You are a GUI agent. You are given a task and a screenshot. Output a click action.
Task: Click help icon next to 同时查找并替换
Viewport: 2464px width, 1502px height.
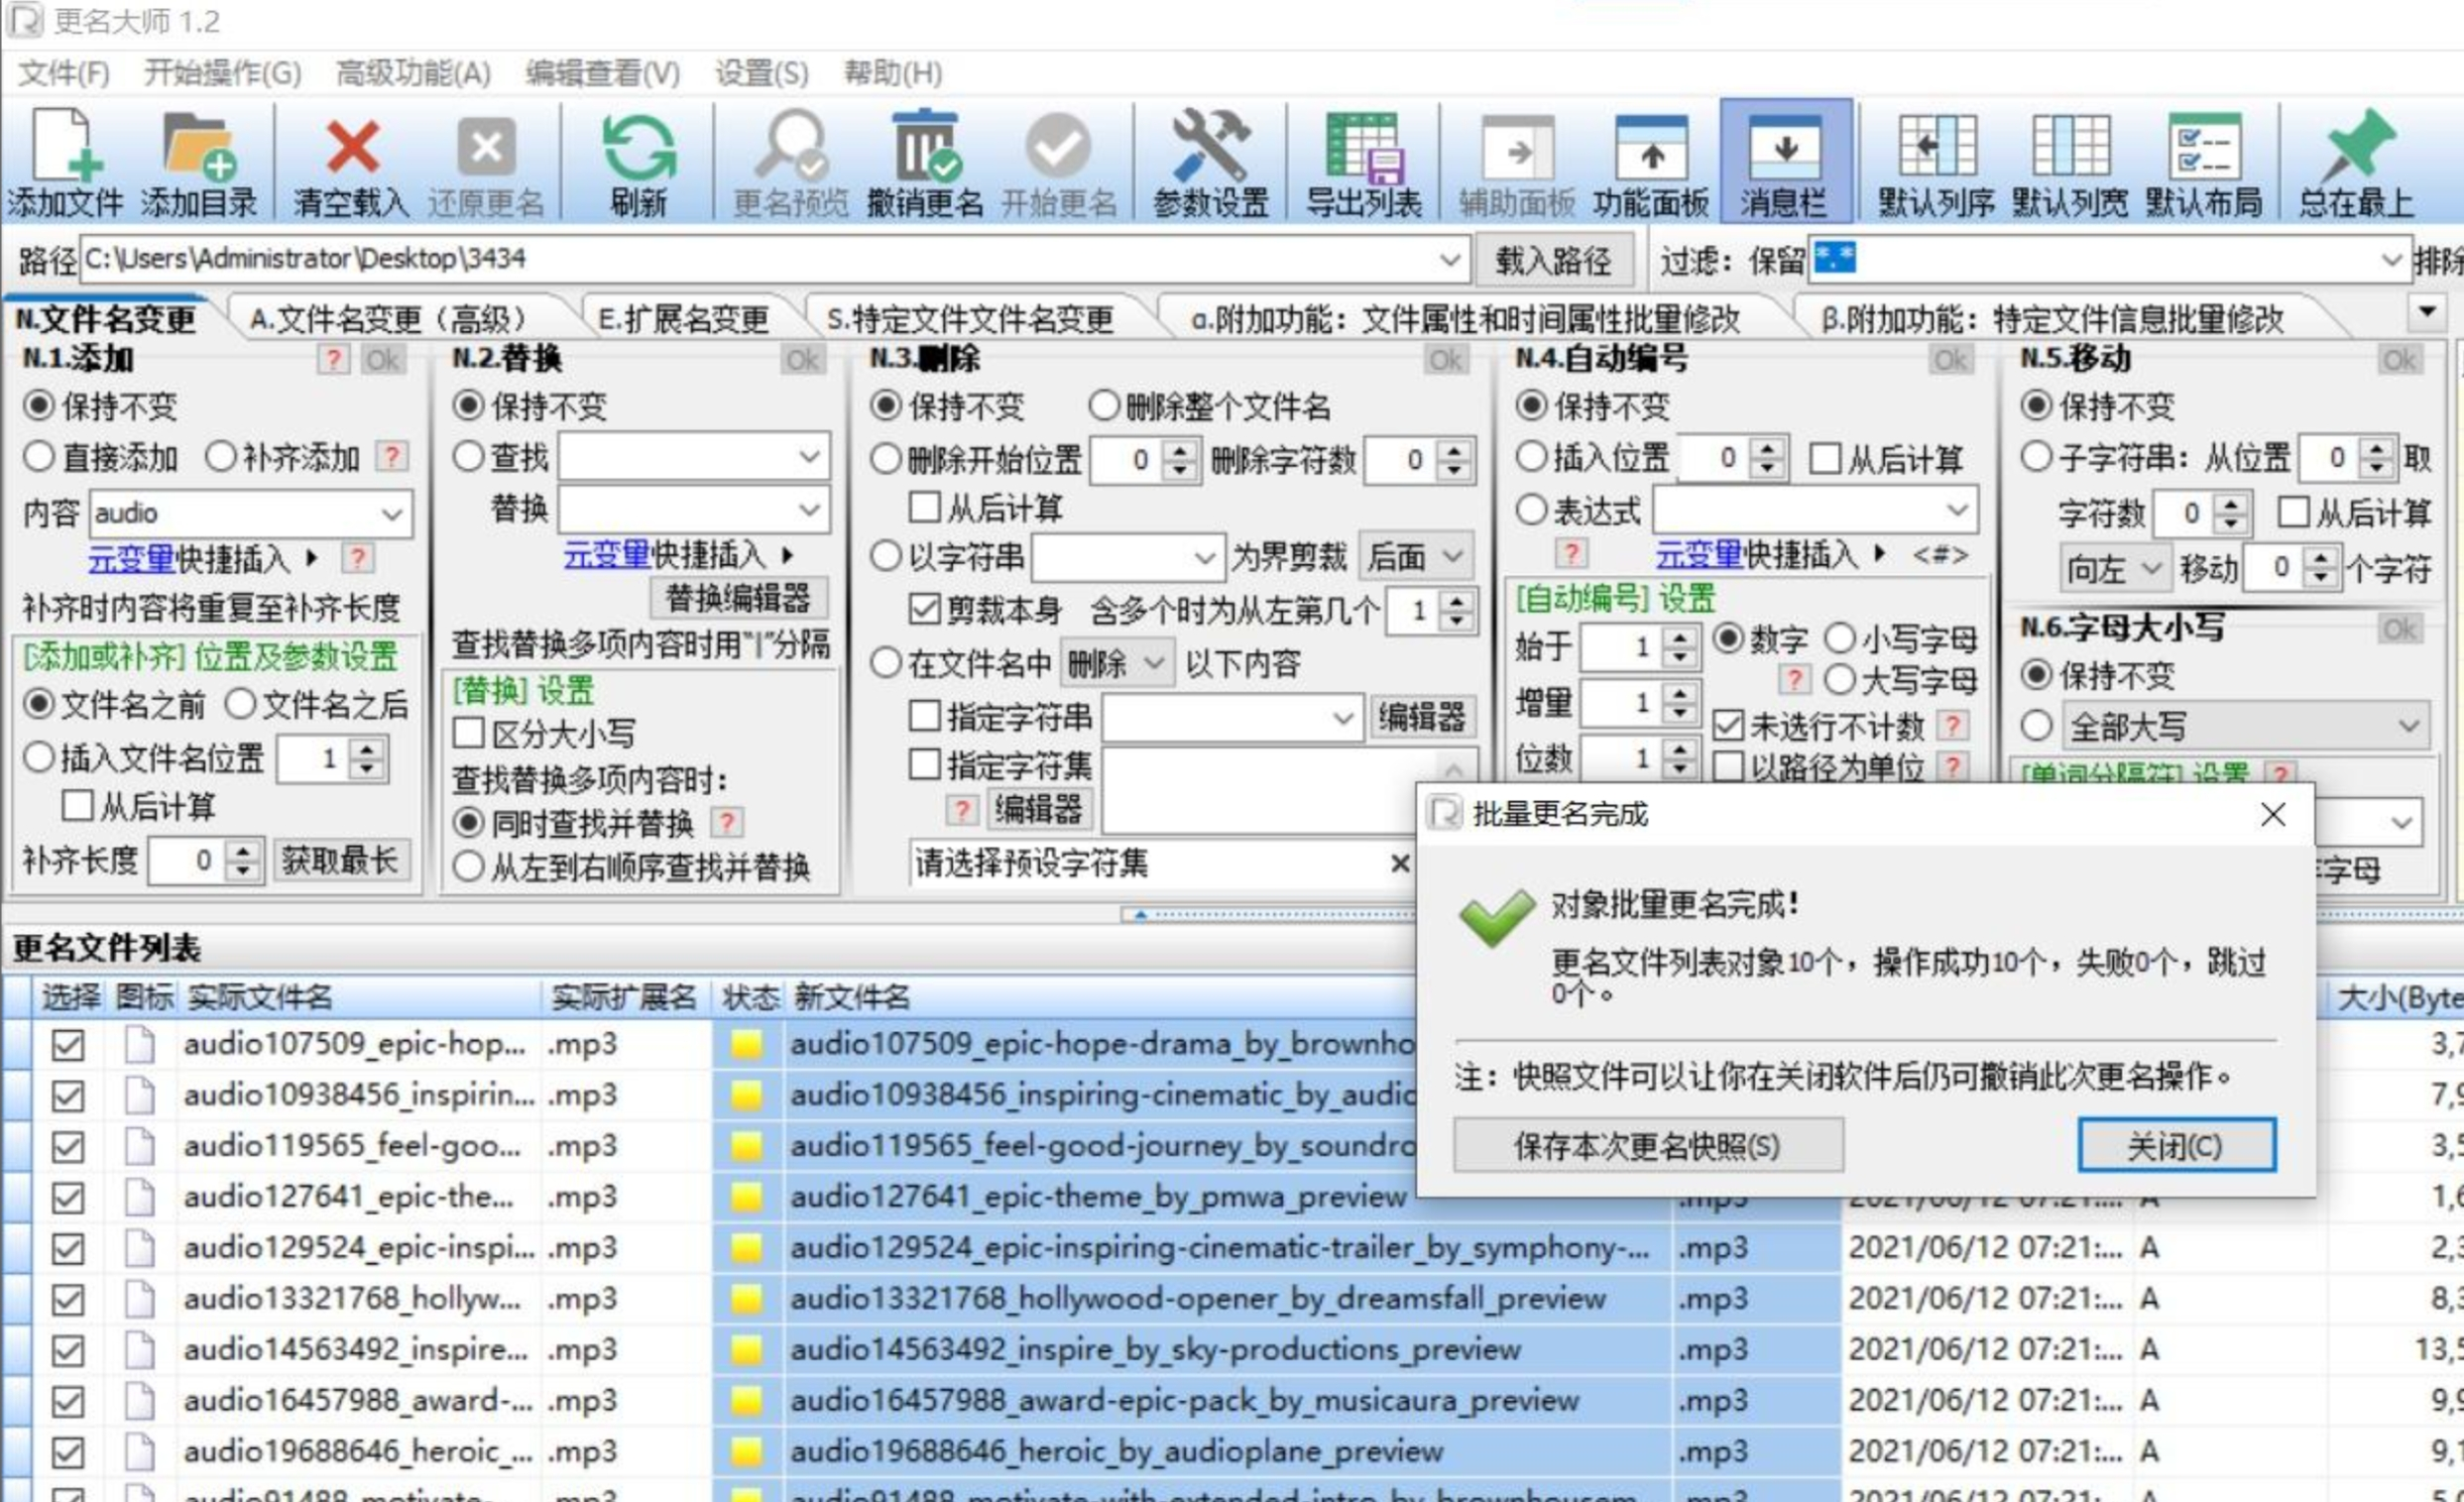coord(726,823)
